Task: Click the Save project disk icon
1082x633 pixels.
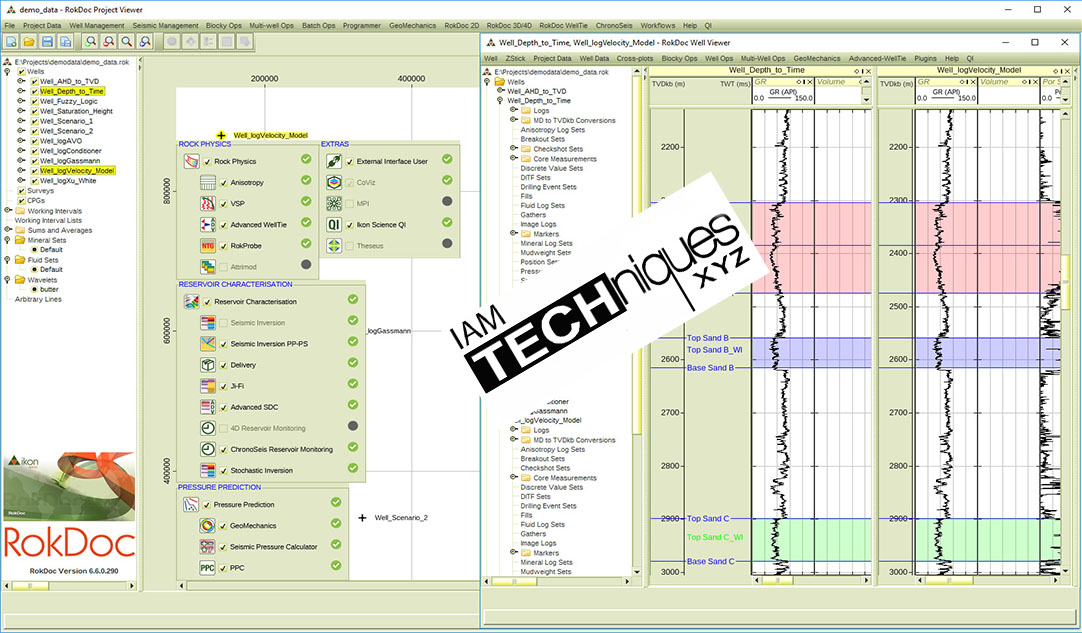Action: (47, 42)
